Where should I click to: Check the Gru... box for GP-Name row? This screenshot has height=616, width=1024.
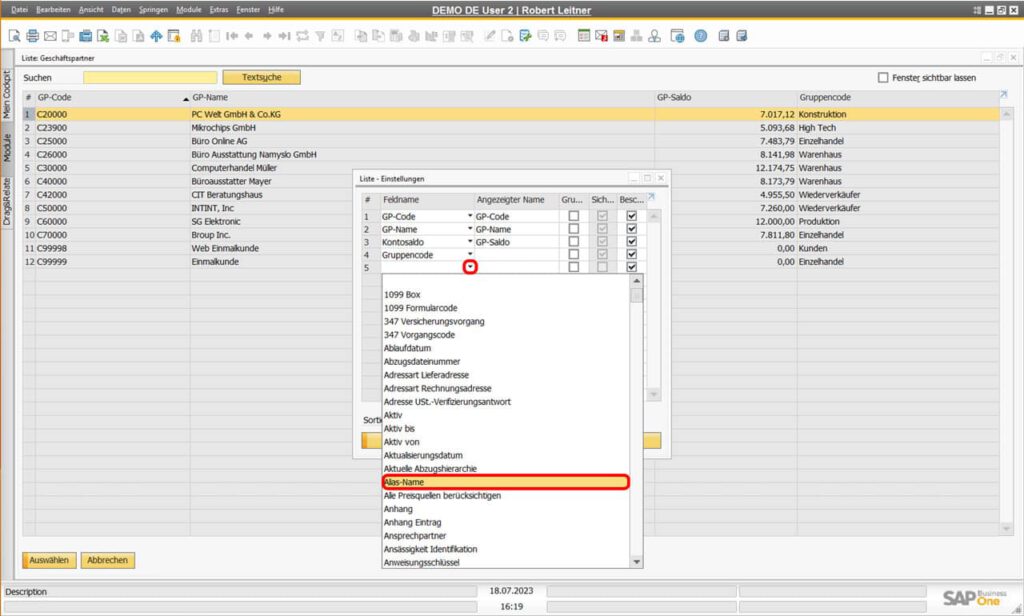tap(573, 229)
